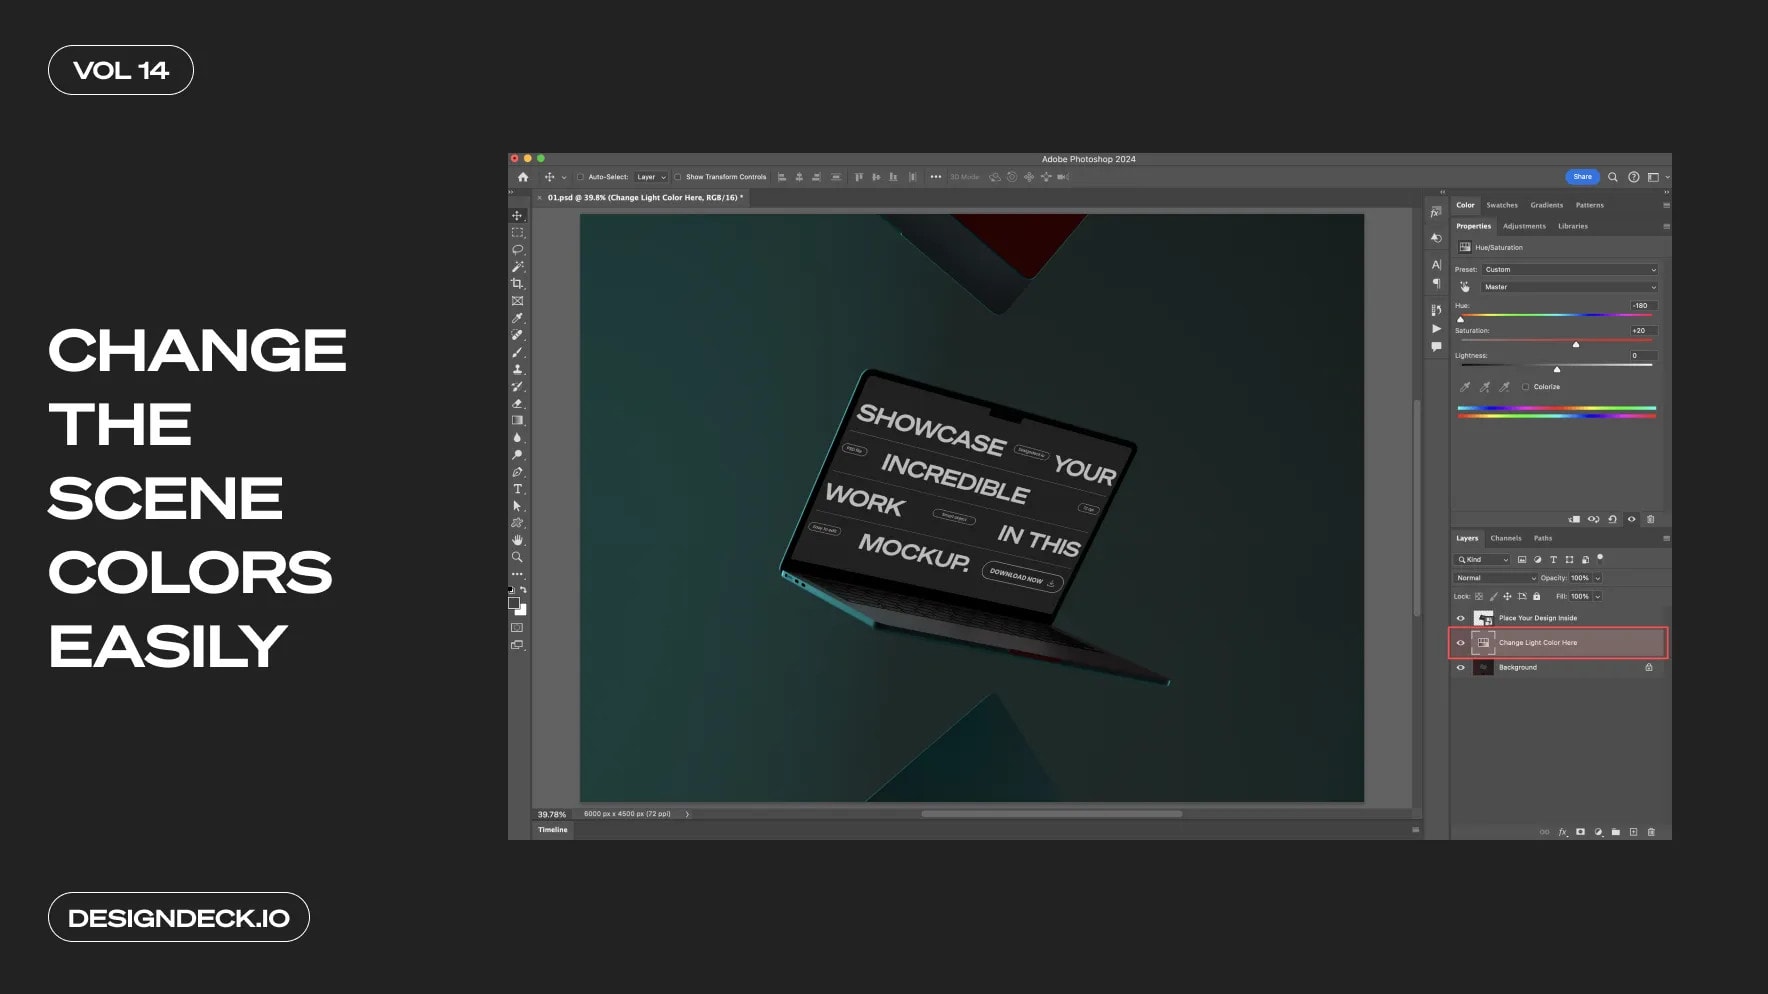Click the delete layer trash icon
The image size is (1768, 994).
(x=1651, y=832)
